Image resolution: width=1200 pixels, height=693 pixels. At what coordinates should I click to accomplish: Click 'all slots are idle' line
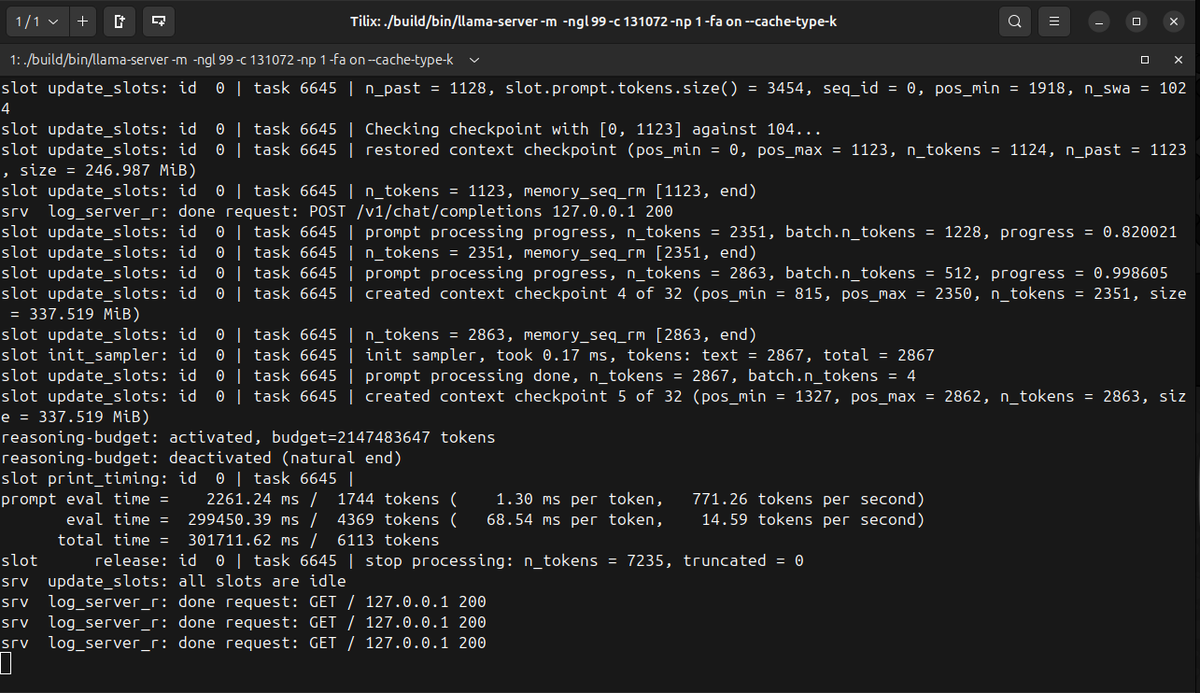(x=264, y=580)
